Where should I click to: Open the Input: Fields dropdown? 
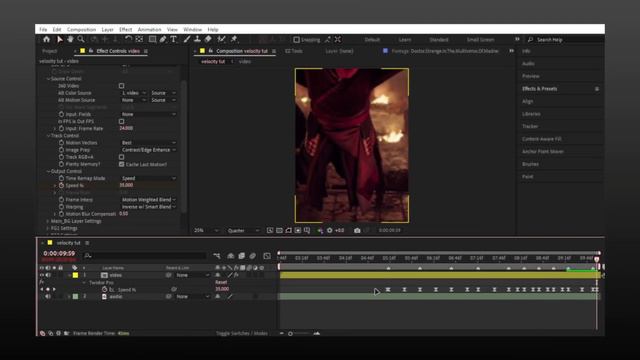[x=149, y=114]
